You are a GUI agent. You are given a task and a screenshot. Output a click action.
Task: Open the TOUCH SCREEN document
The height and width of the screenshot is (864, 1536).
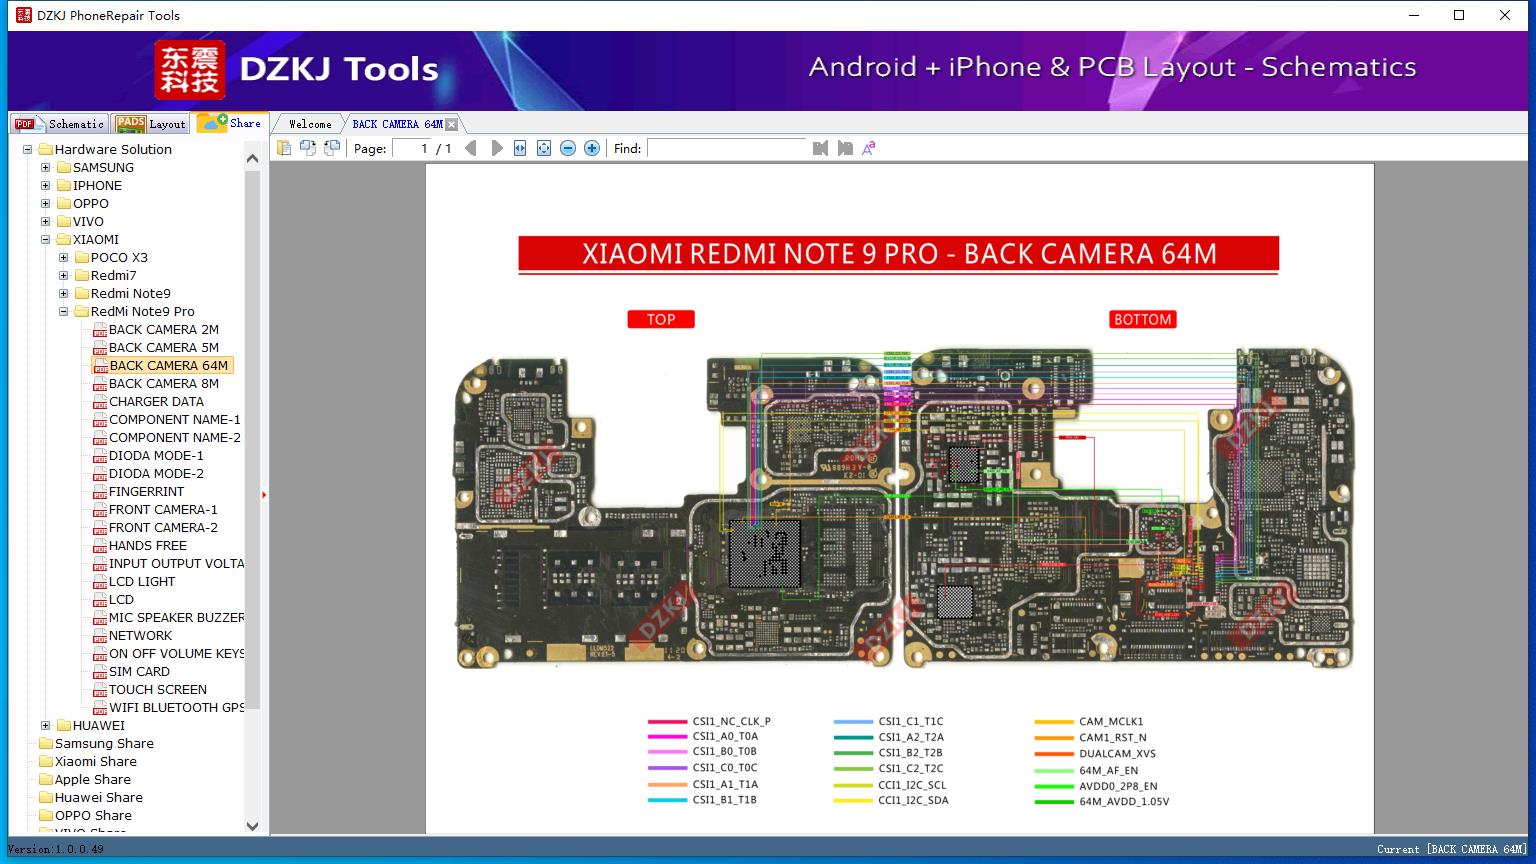click(158, 689)
